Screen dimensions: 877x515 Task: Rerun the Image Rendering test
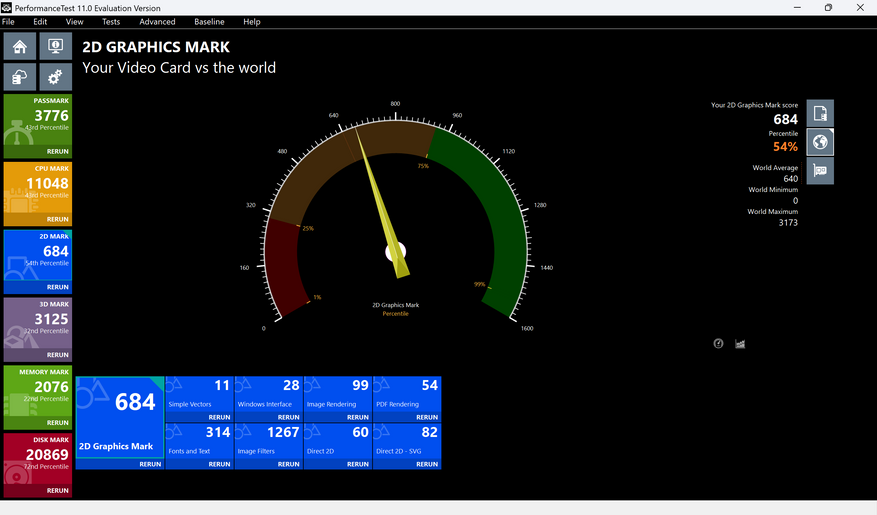point(358,417)
